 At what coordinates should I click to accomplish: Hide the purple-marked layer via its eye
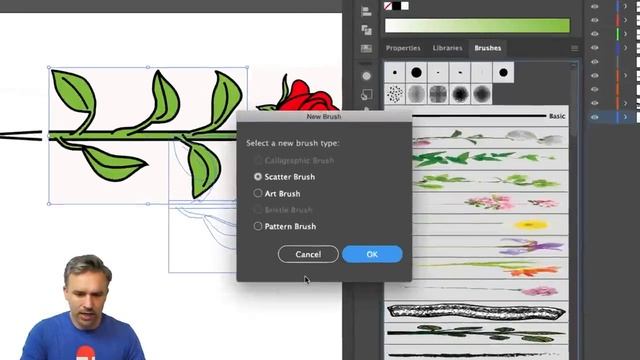pos(595,48)
